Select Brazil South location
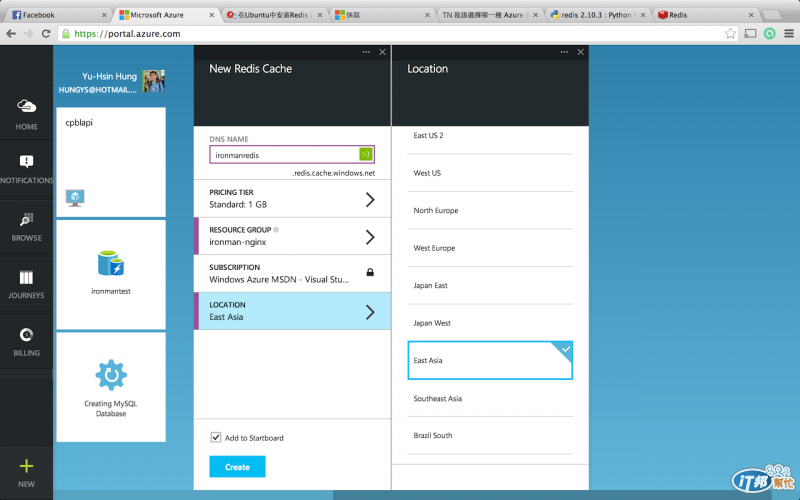800x500 pixels. click(x=490, y=435)
